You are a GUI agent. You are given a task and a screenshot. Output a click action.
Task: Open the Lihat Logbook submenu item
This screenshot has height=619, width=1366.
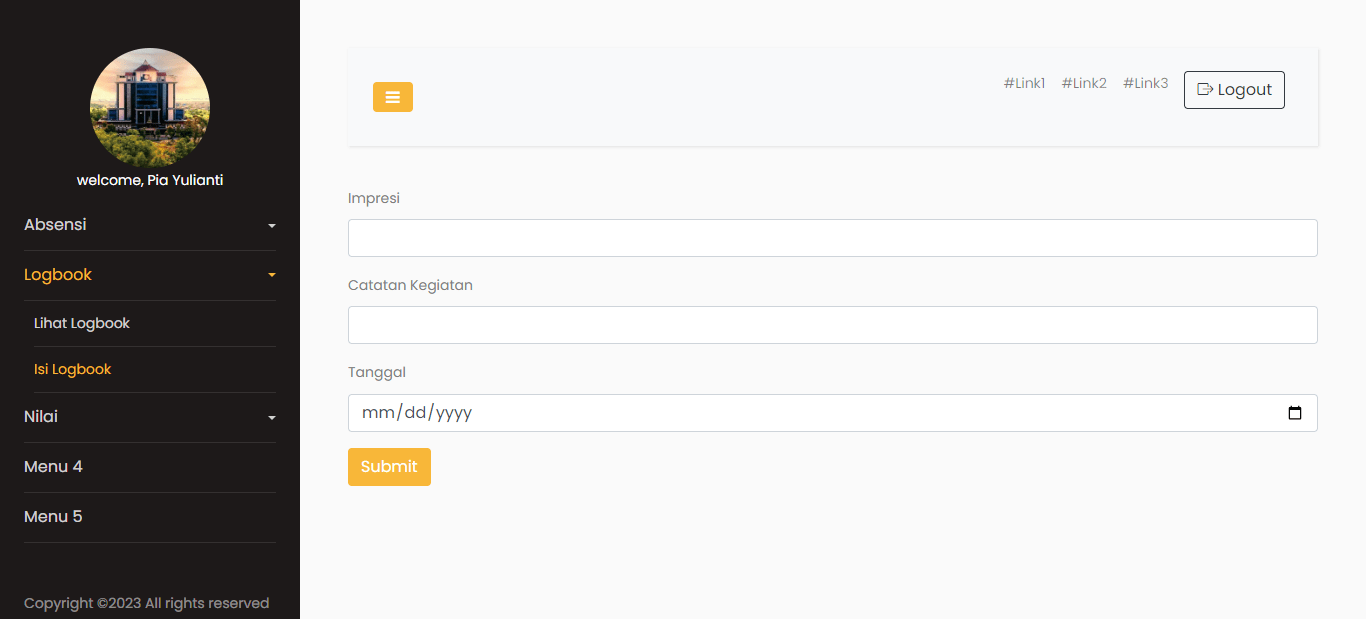(x=82, y=323)
